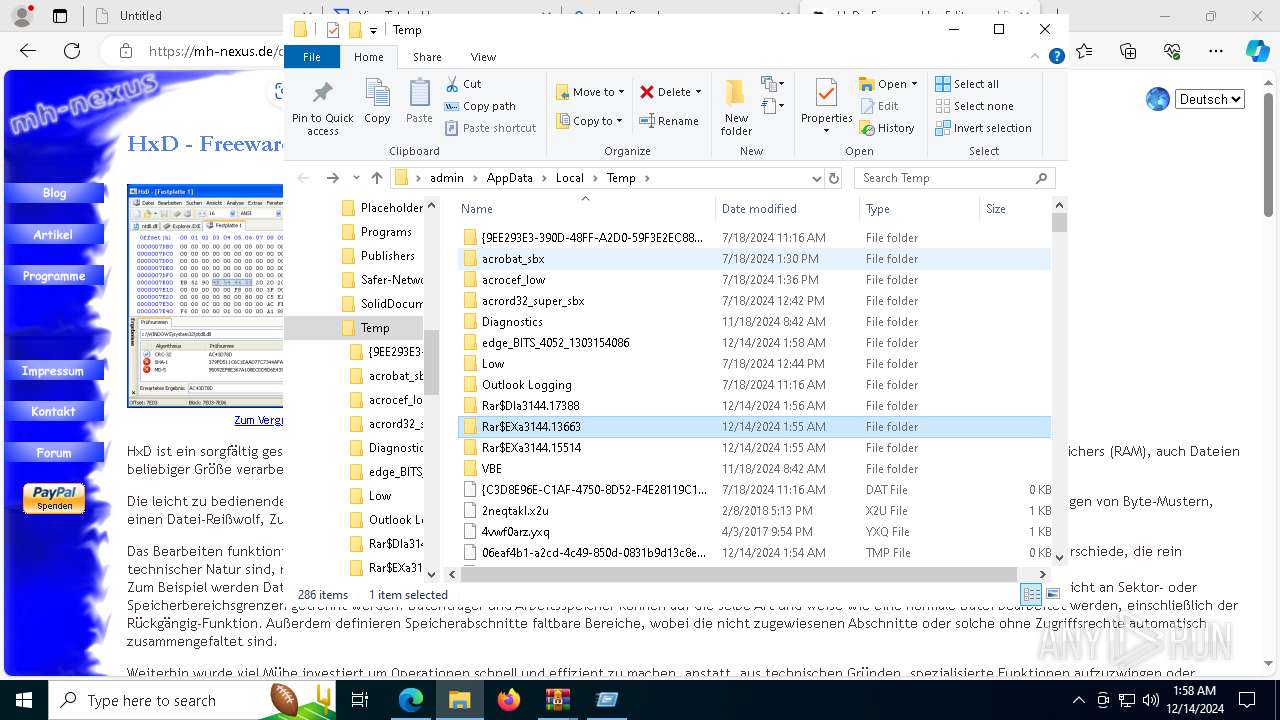Open Edge Favorites star icon
This screenshot has height=720, width=1280.
[1084, 51]
